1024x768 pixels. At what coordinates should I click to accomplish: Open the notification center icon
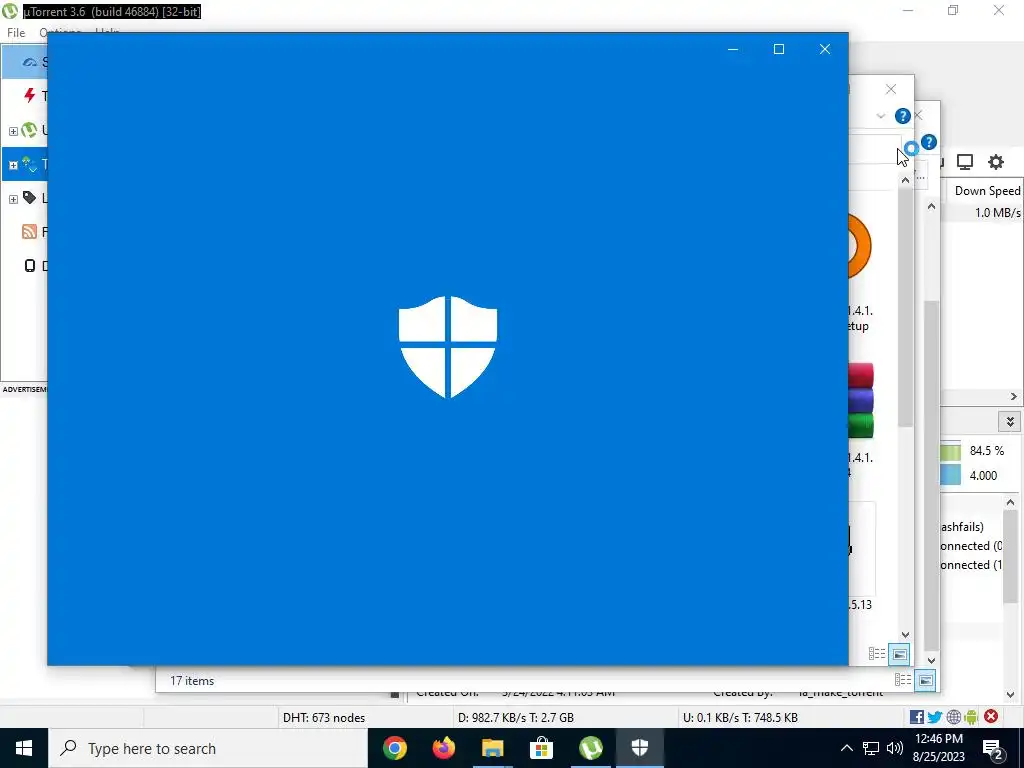[x=993, y=749]
